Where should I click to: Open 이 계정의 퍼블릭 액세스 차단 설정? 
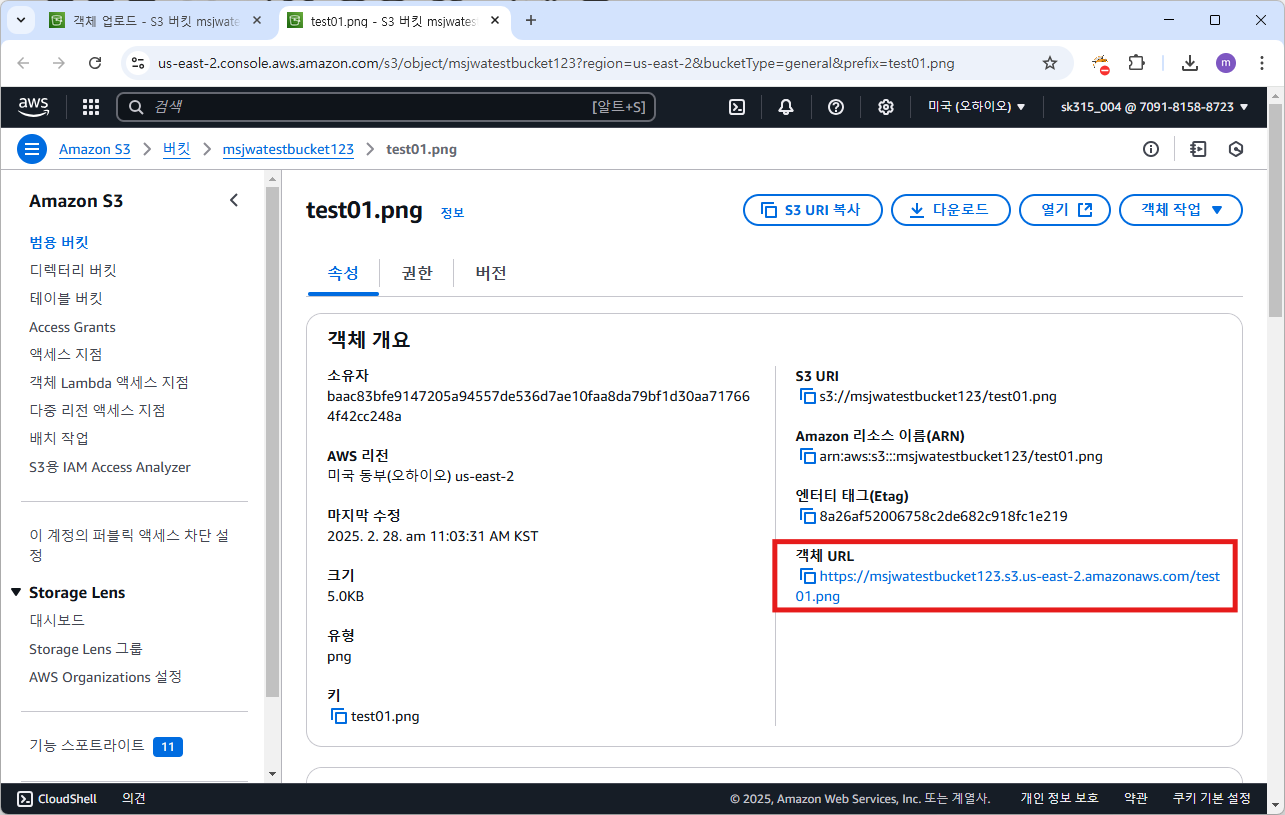click(x=129, y=545)
